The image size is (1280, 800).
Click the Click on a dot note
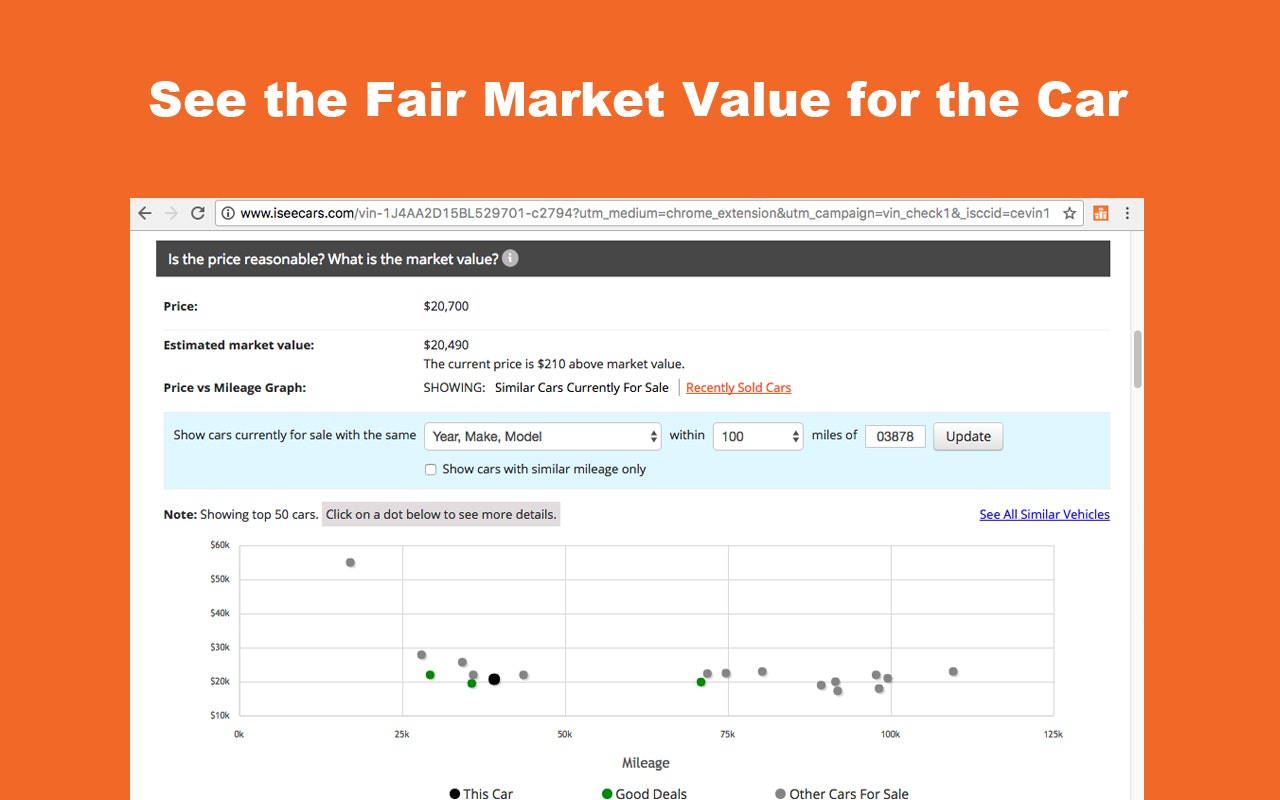point(441,514)
